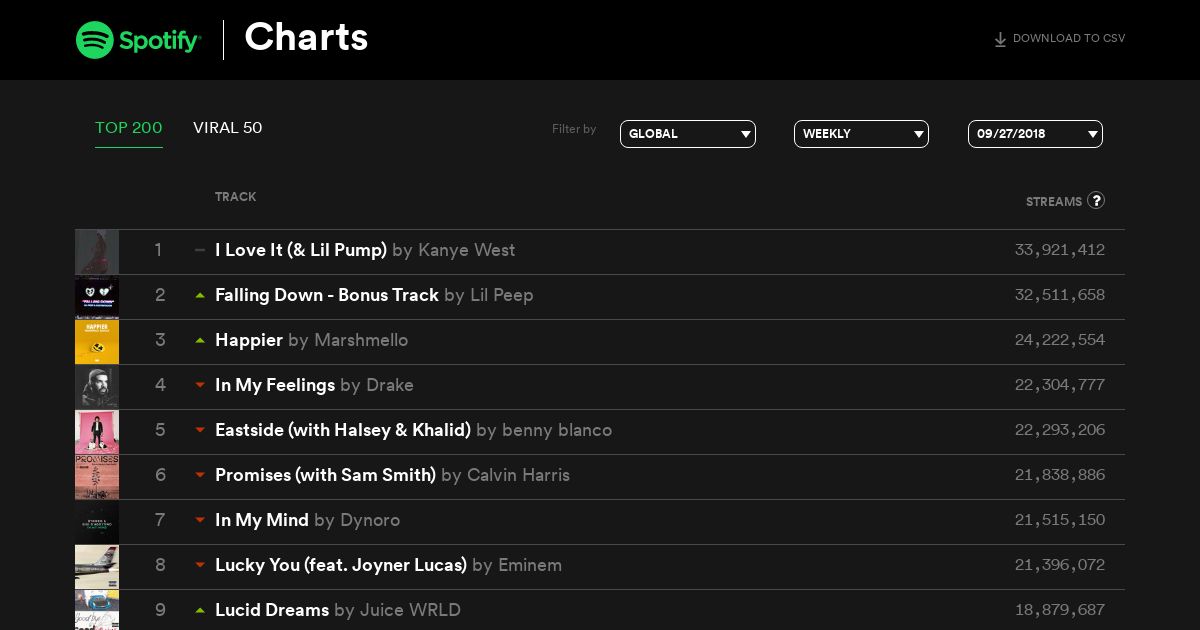1200x630 pixels.
Task: Click the In My Mind by Dynoro track
Action: coord(307,520)
